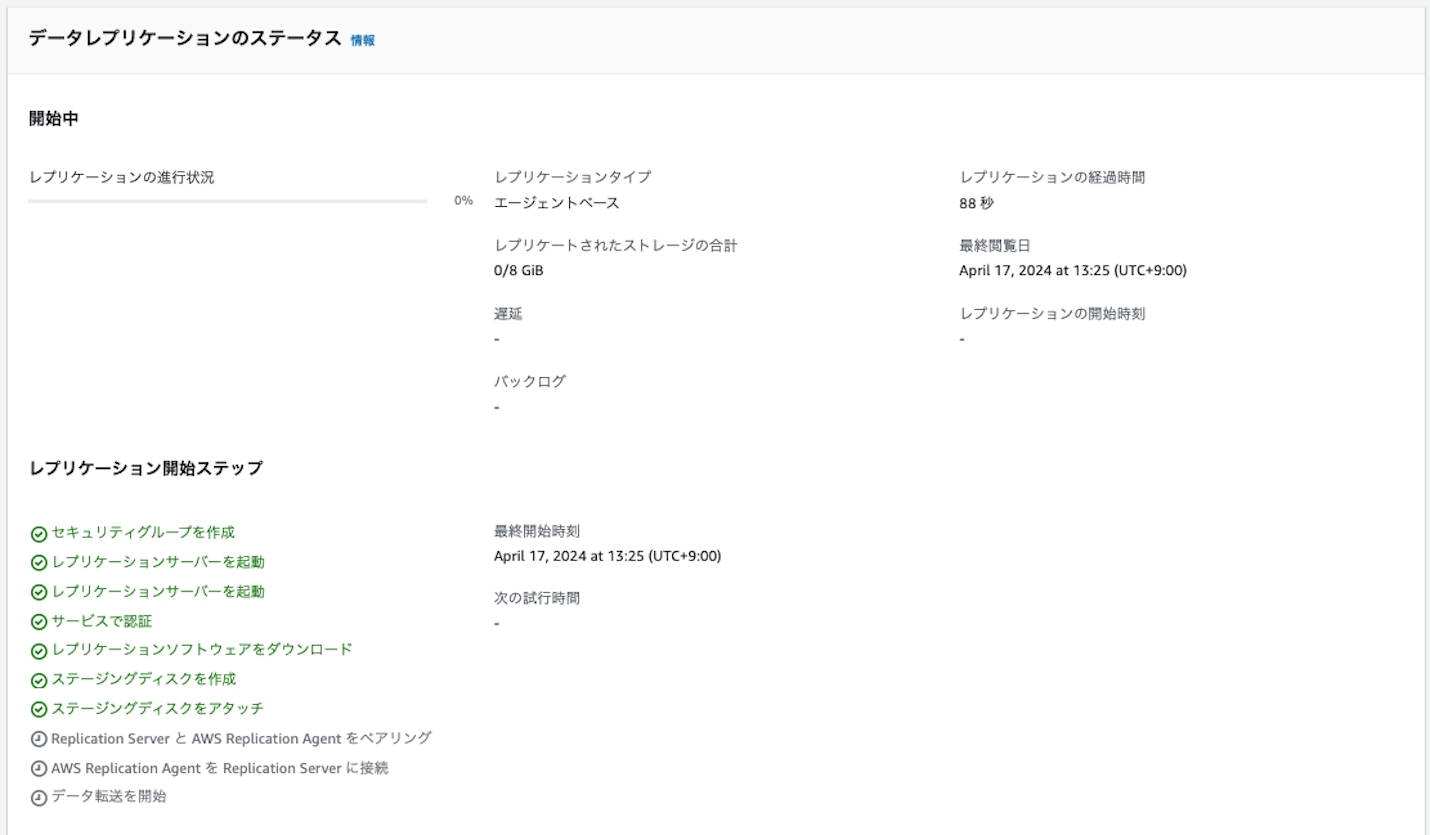Viewport: 1430px width, 835px height.
Task: Click the 最終開始時刻 label
Action: (537, 531)
